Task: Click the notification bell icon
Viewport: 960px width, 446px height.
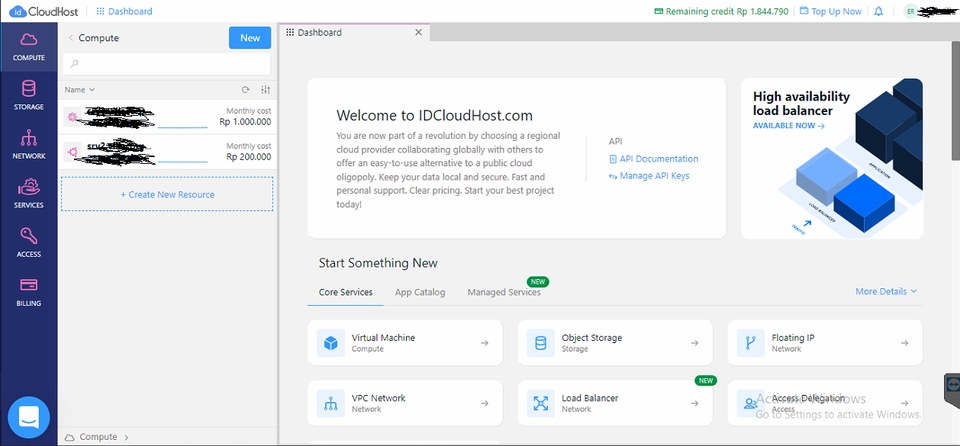Action: coord(879,11)
